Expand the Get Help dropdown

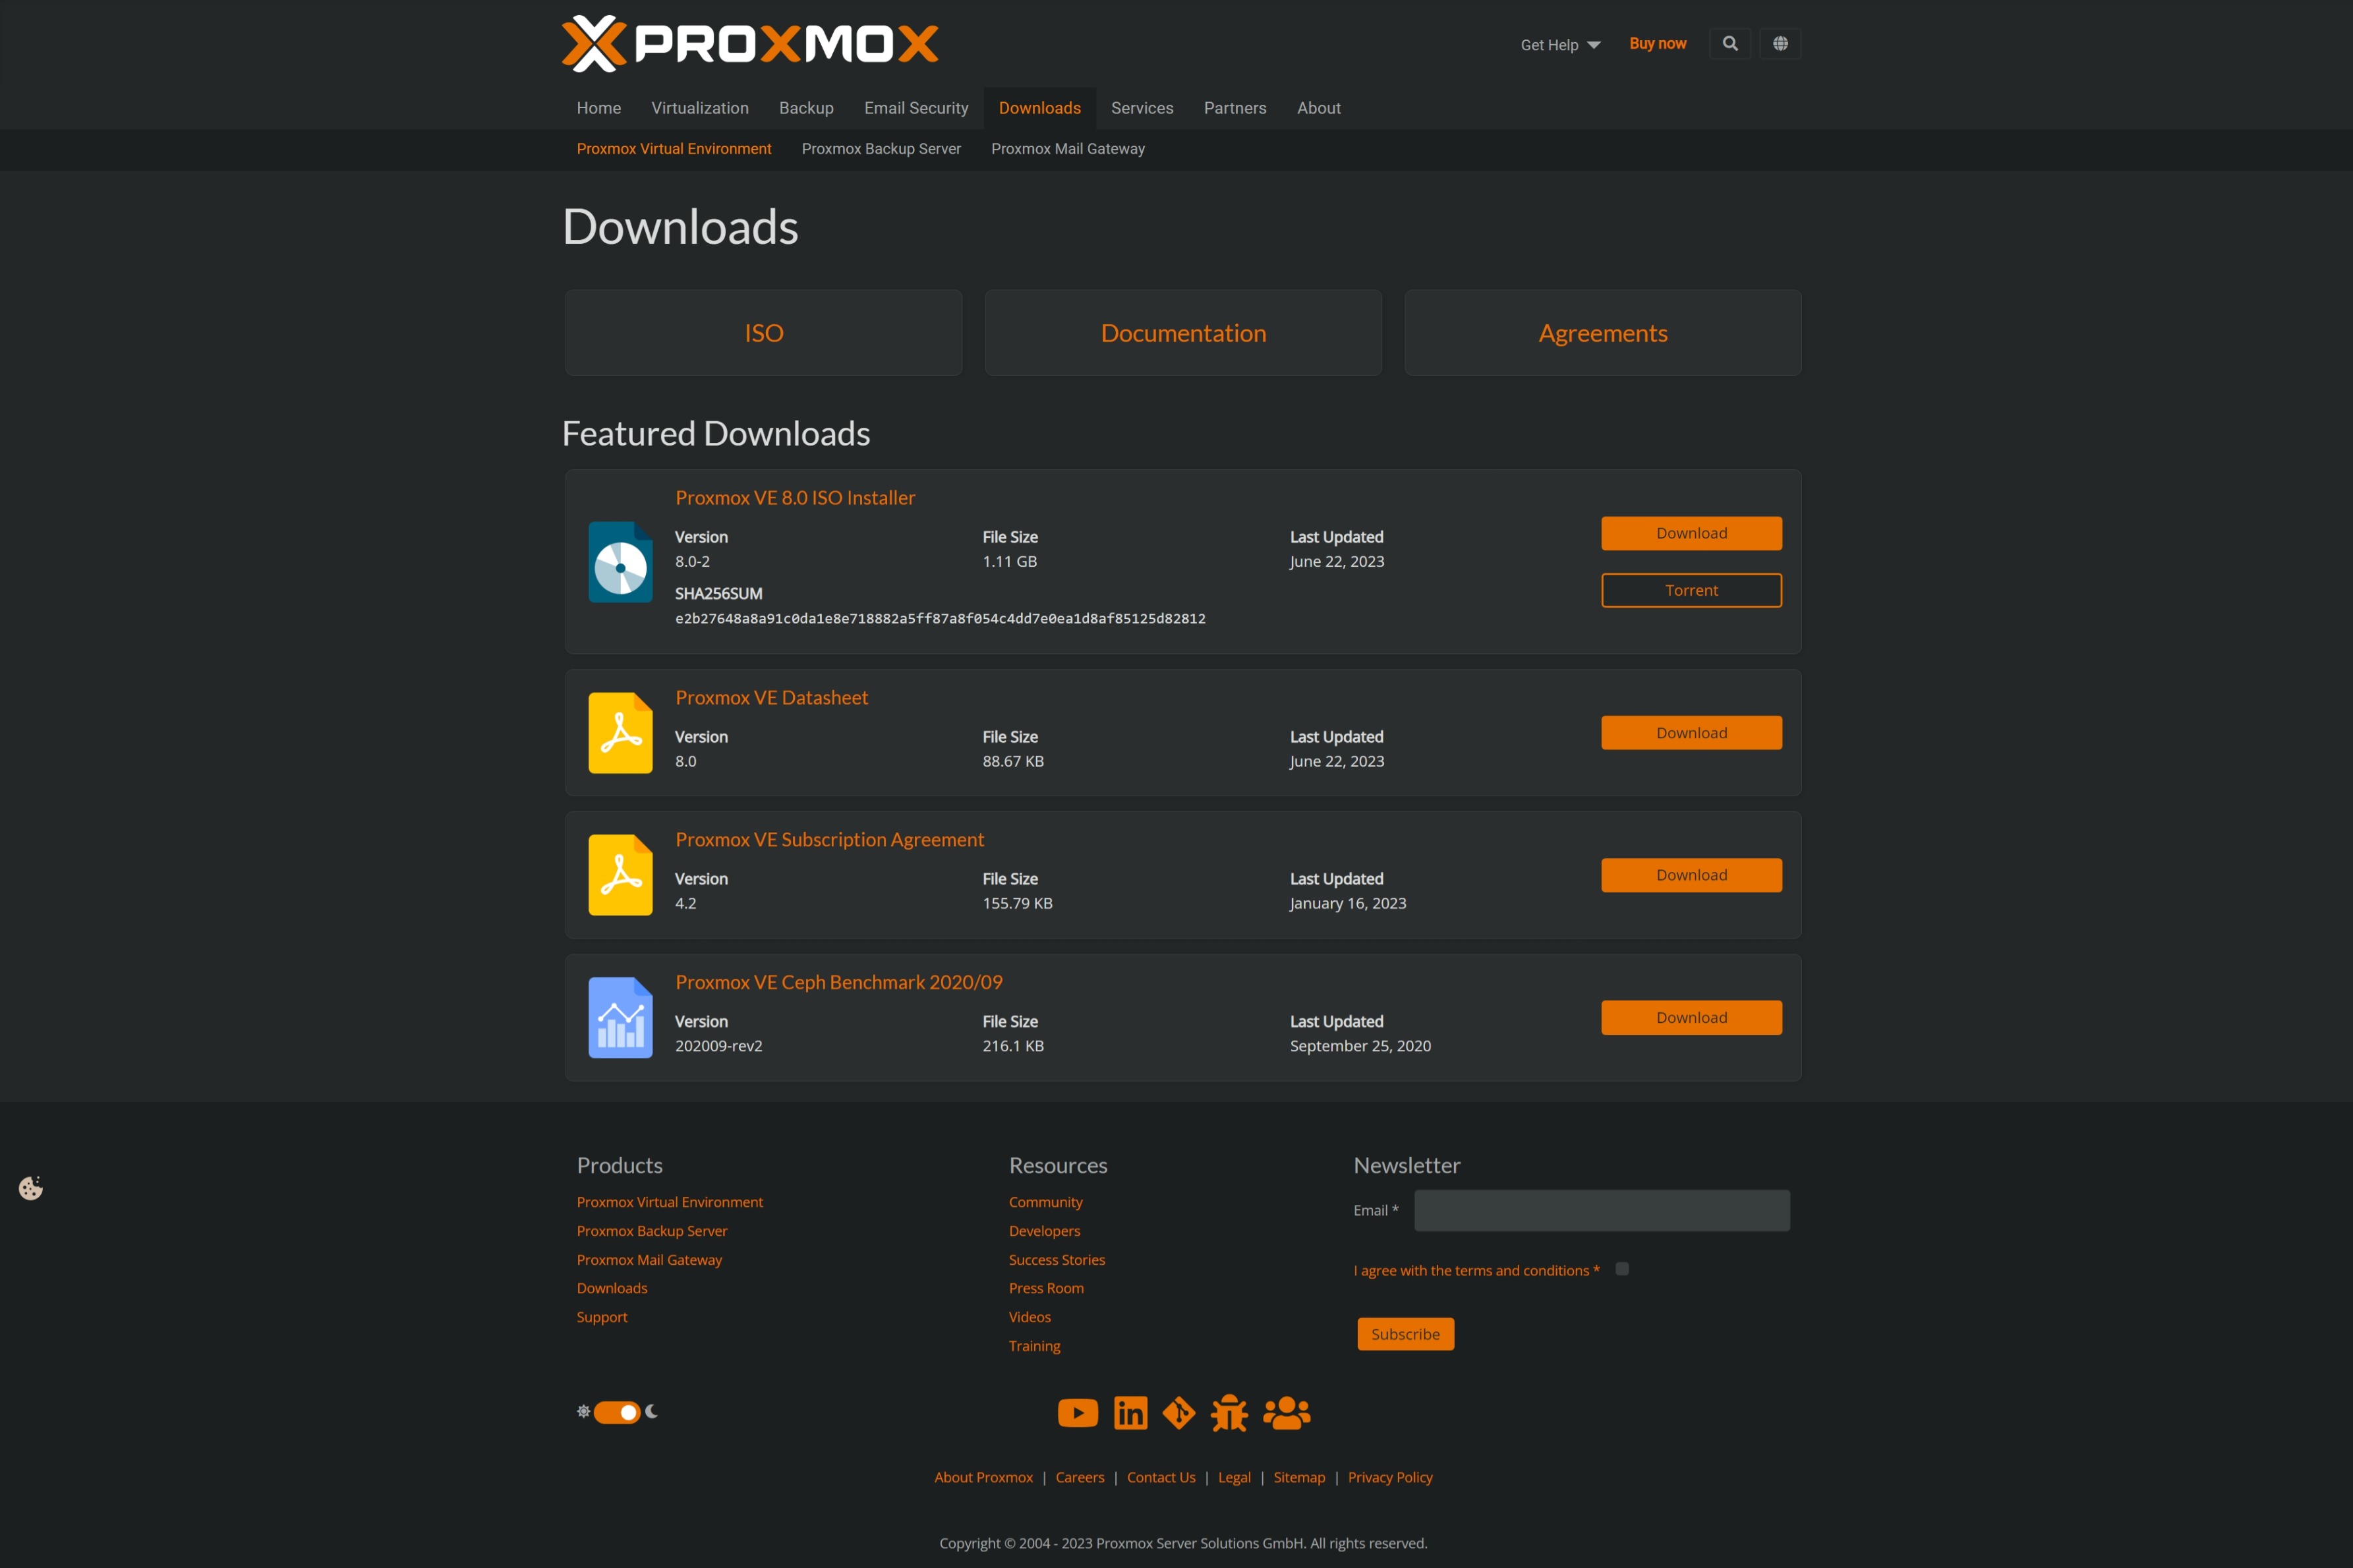[1560, 45]
